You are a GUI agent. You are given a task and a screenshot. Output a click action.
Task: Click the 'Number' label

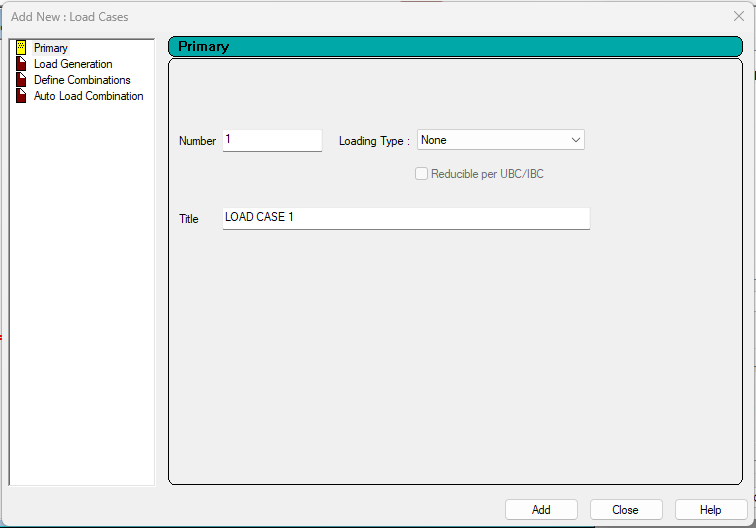[197, 141]
